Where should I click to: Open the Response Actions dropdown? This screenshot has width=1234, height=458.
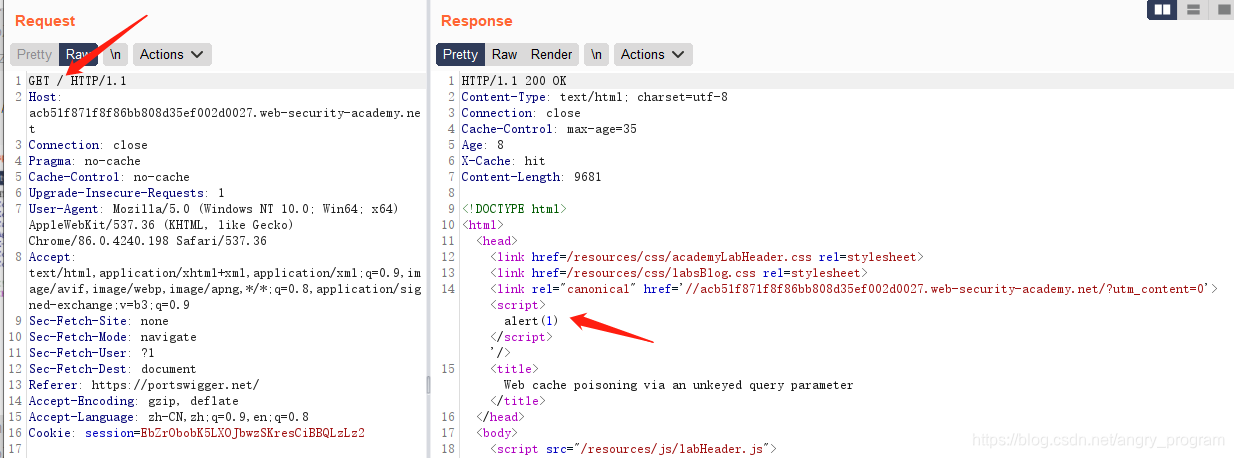coord(652,55)
